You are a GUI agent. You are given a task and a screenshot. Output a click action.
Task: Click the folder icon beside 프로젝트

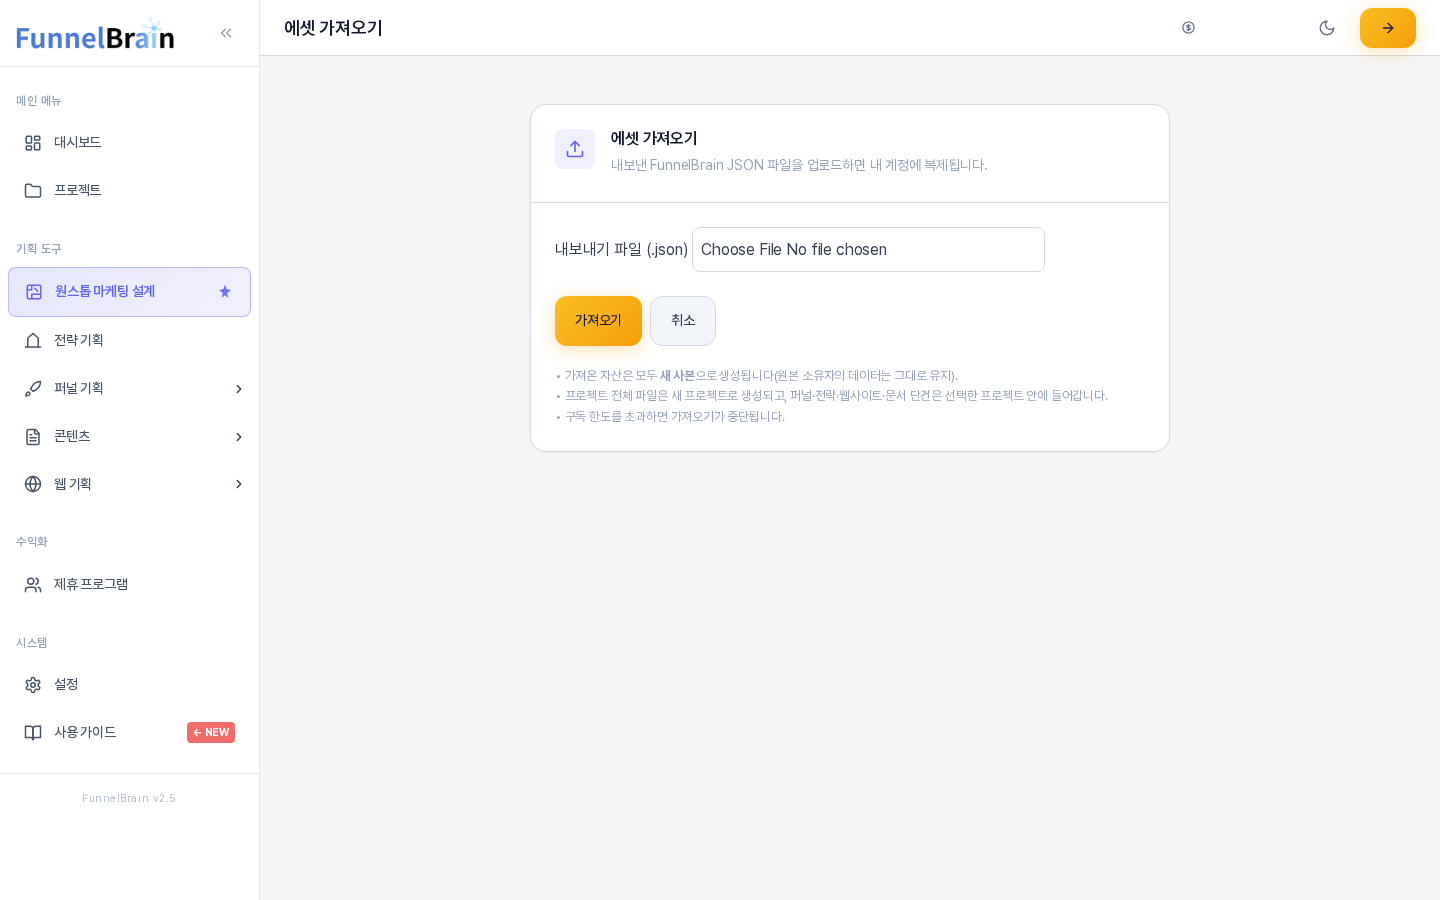pyautogui.click(x=33, y=191)
